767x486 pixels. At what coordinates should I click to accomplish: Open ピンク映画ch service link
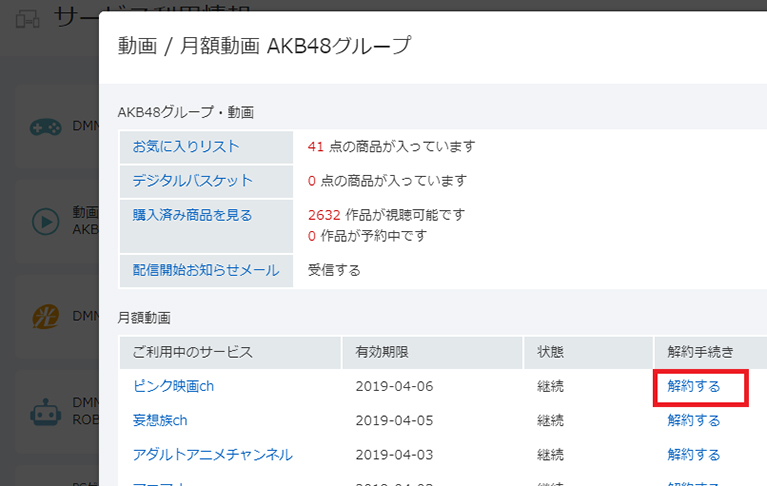click(x=173, y=386)
